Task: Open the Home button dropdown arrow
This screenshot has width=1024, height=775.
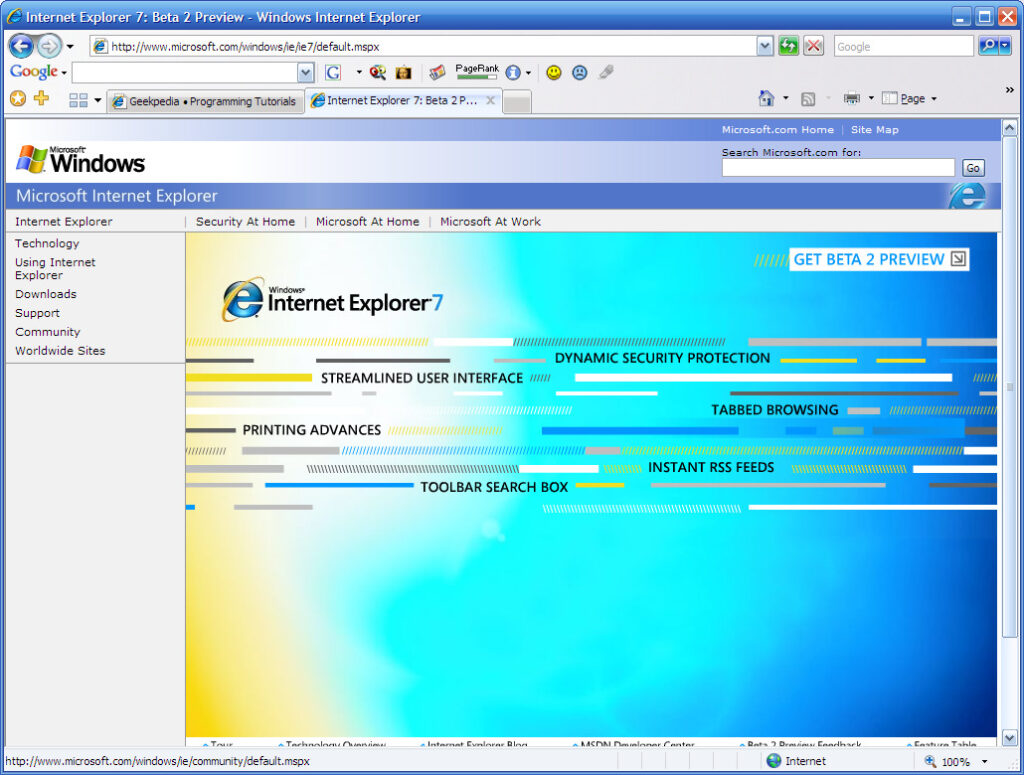Action: click(x=786, y=99)
